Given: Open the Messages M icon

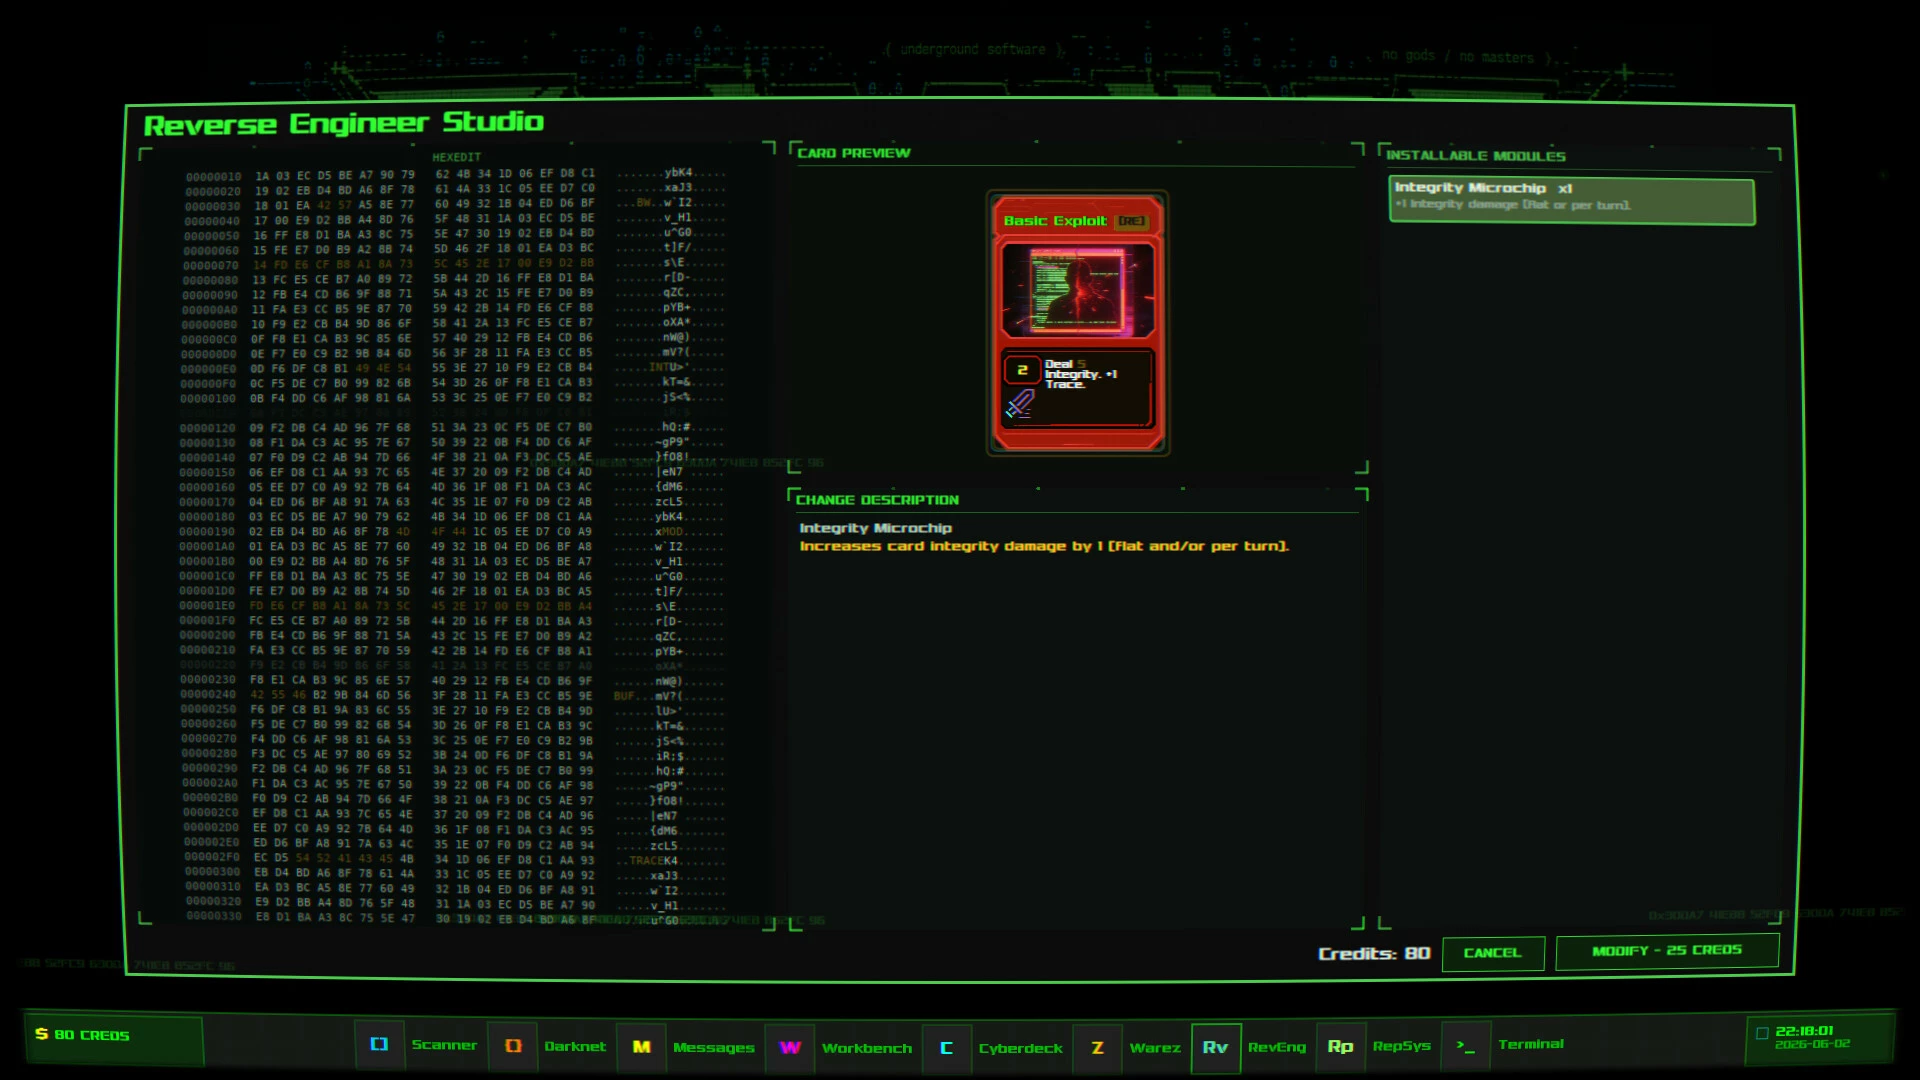Looking at the screenshot, I should (642, 1047).
